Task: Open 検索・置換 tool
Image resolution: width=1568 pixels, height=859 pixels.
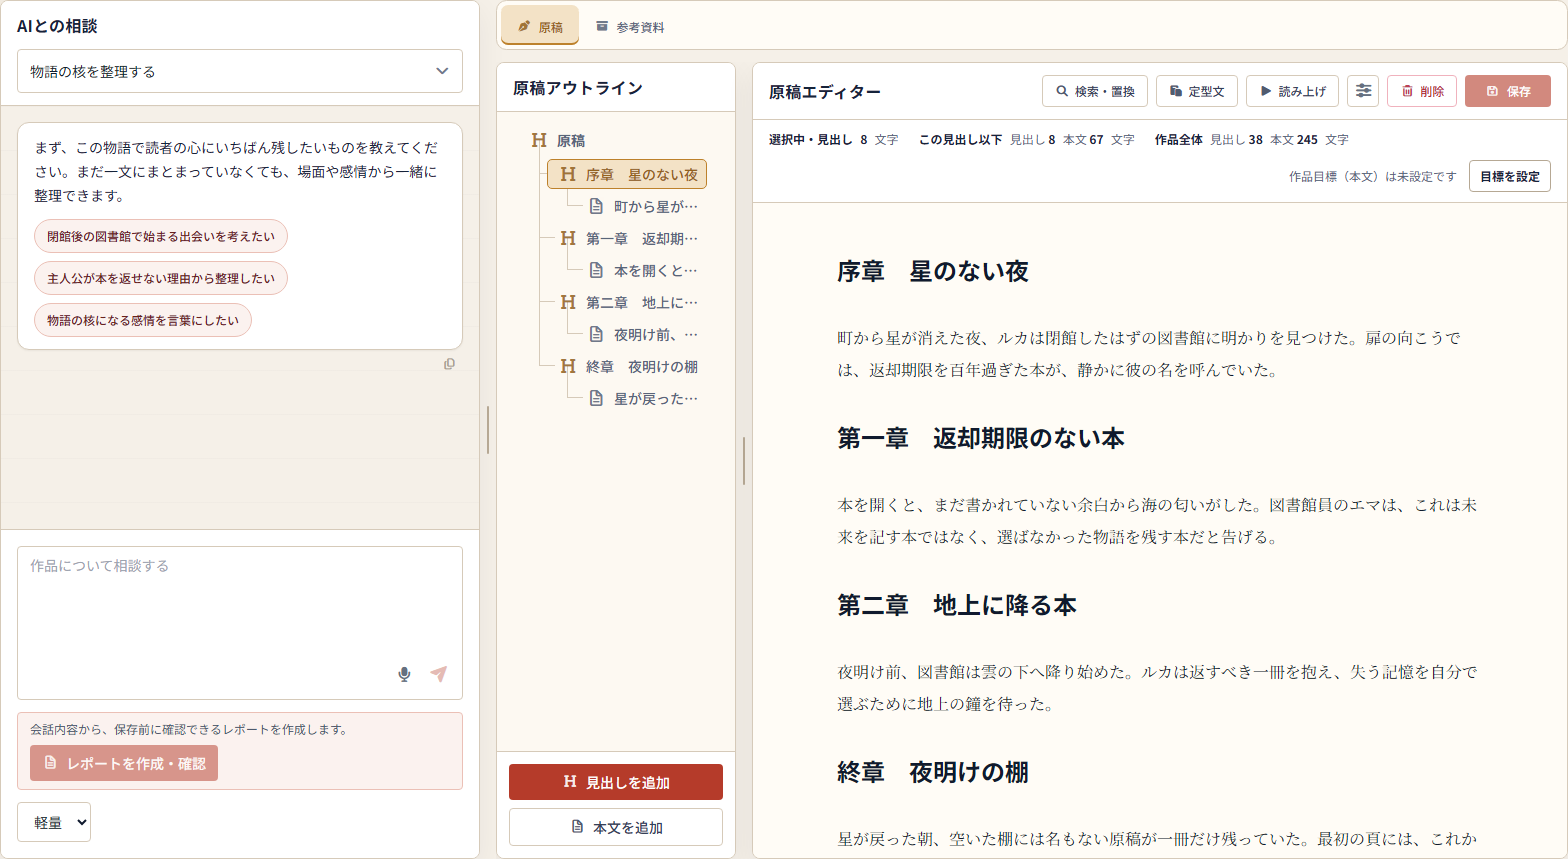Action: coord(1095,91)
